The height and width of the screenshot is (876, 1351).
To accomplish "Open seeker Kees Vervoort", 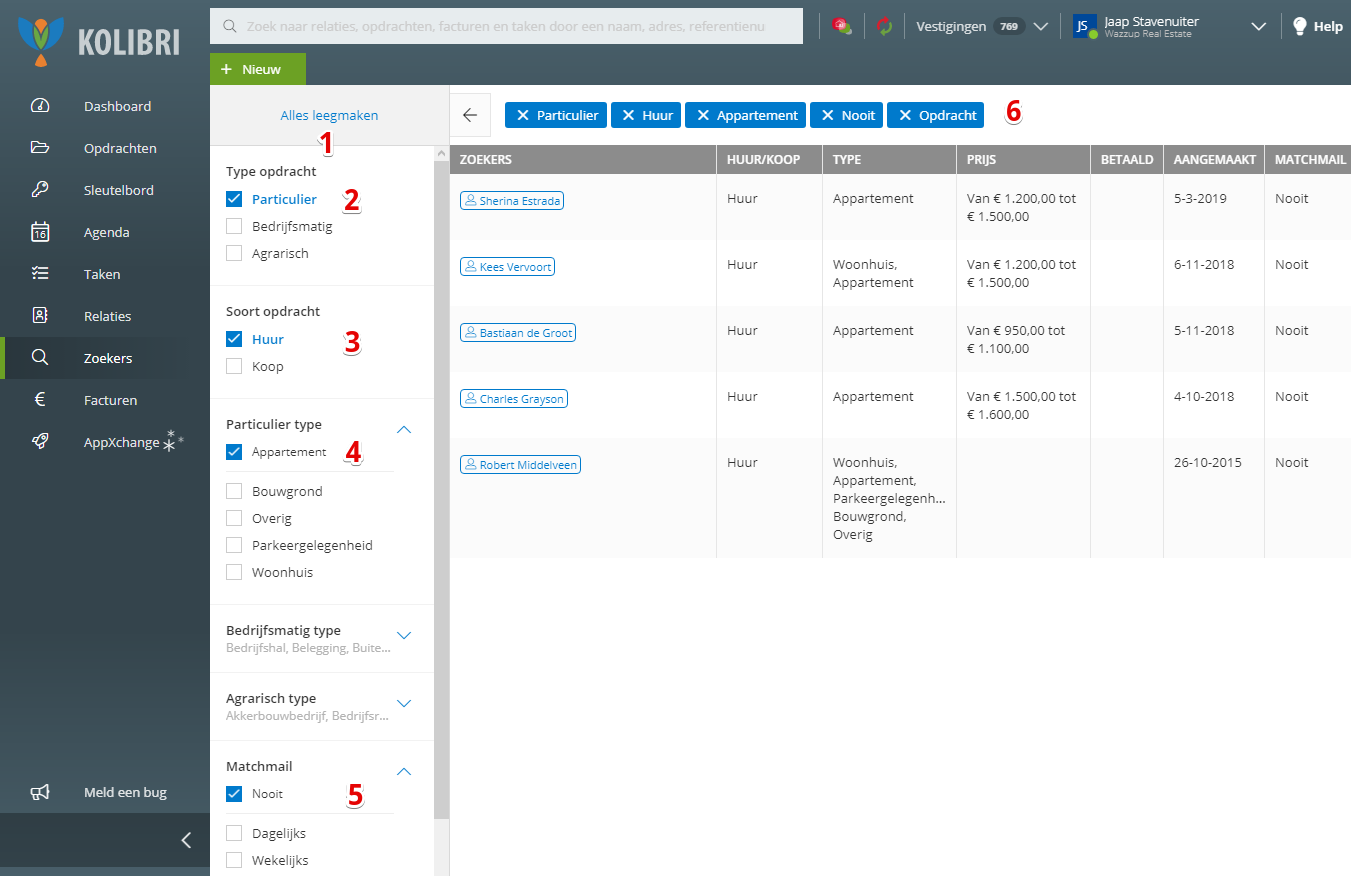I will (507, 267).
